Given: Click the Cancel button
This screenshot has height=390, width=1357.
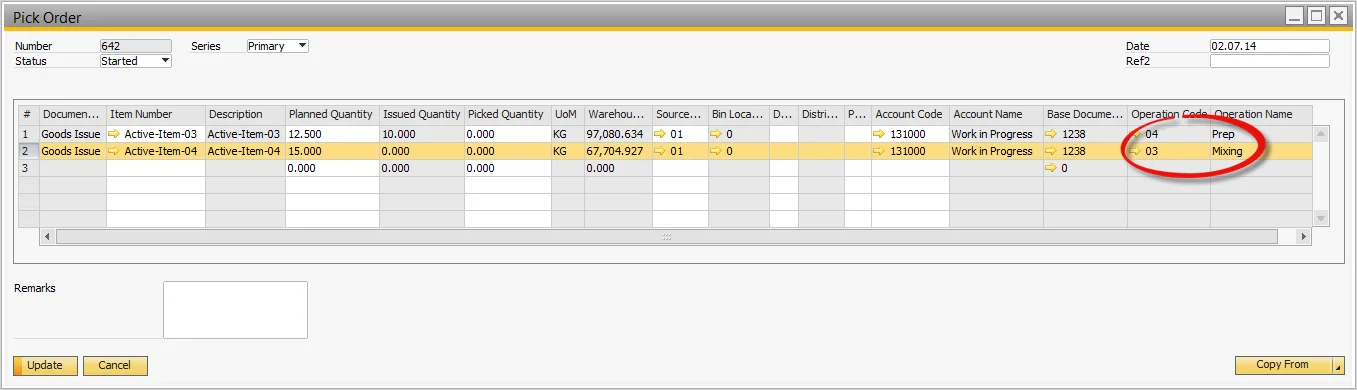Looking at the screenshot, I should pos(115,366).
